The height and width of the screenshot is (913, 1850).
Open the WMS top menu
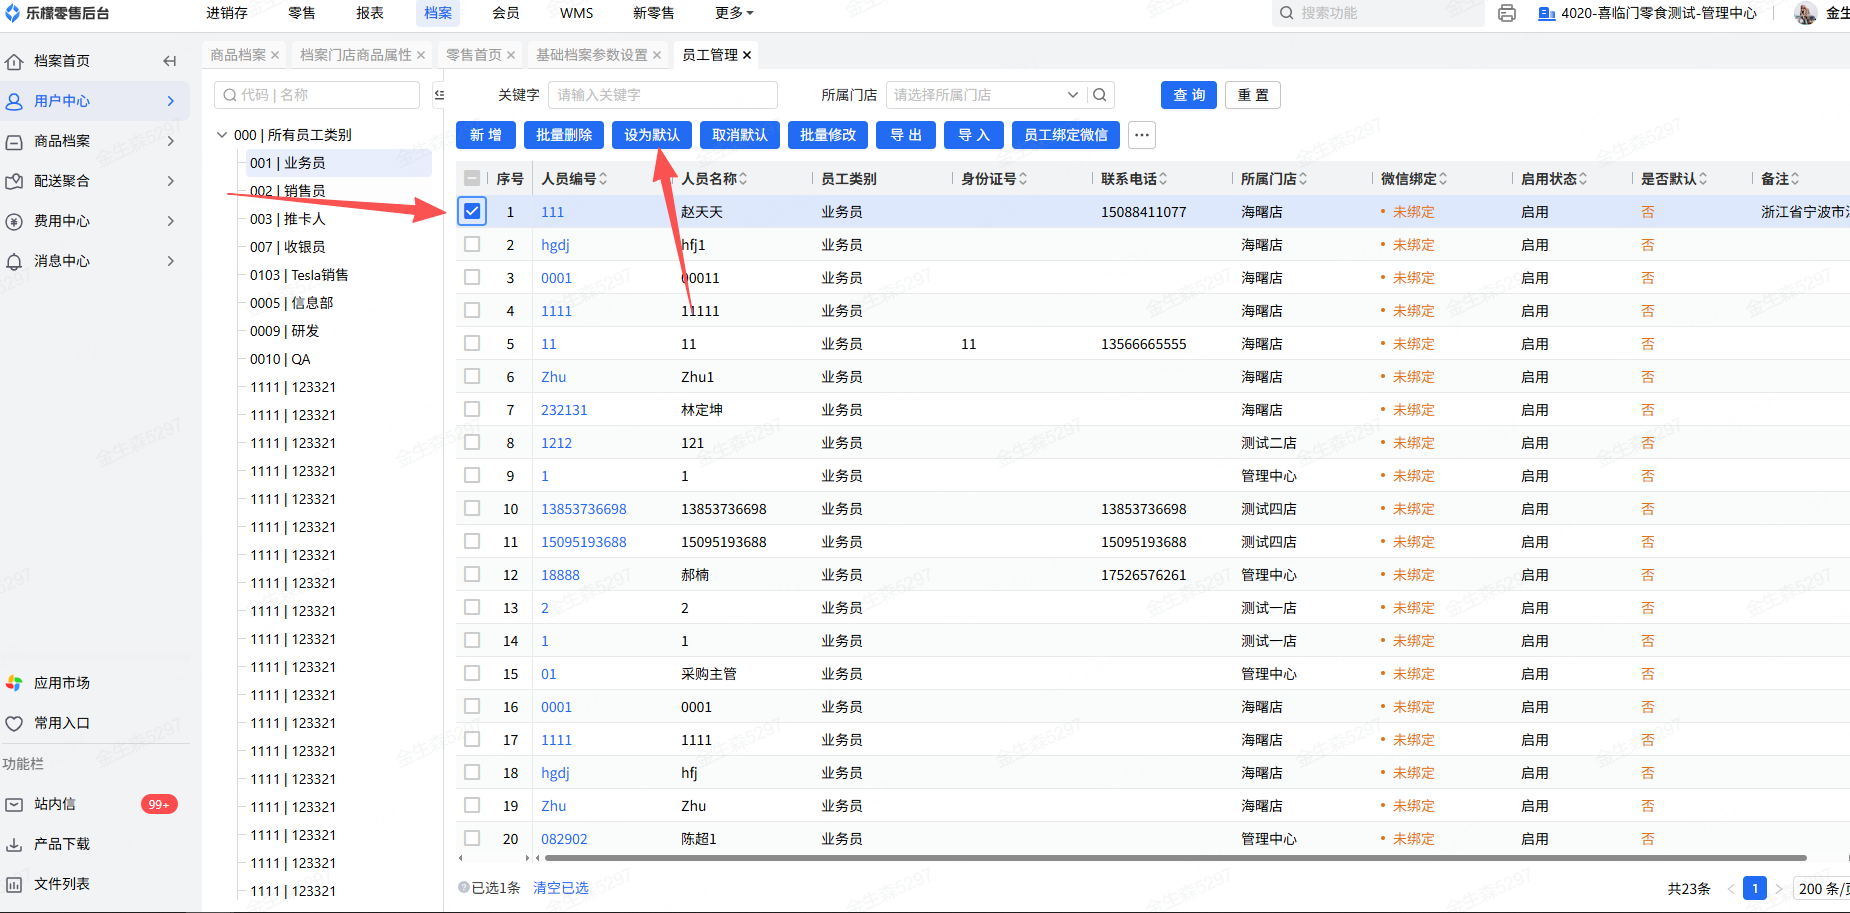[576, 13]
